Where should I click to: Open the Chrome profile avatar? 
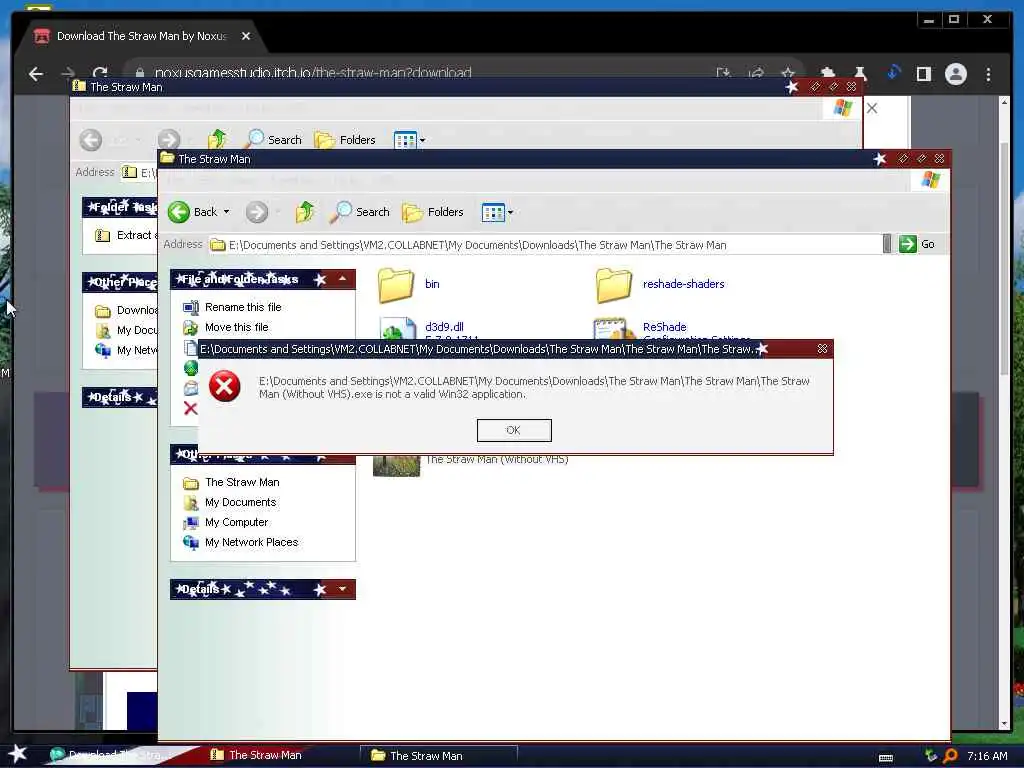click(x=955, y=74)
